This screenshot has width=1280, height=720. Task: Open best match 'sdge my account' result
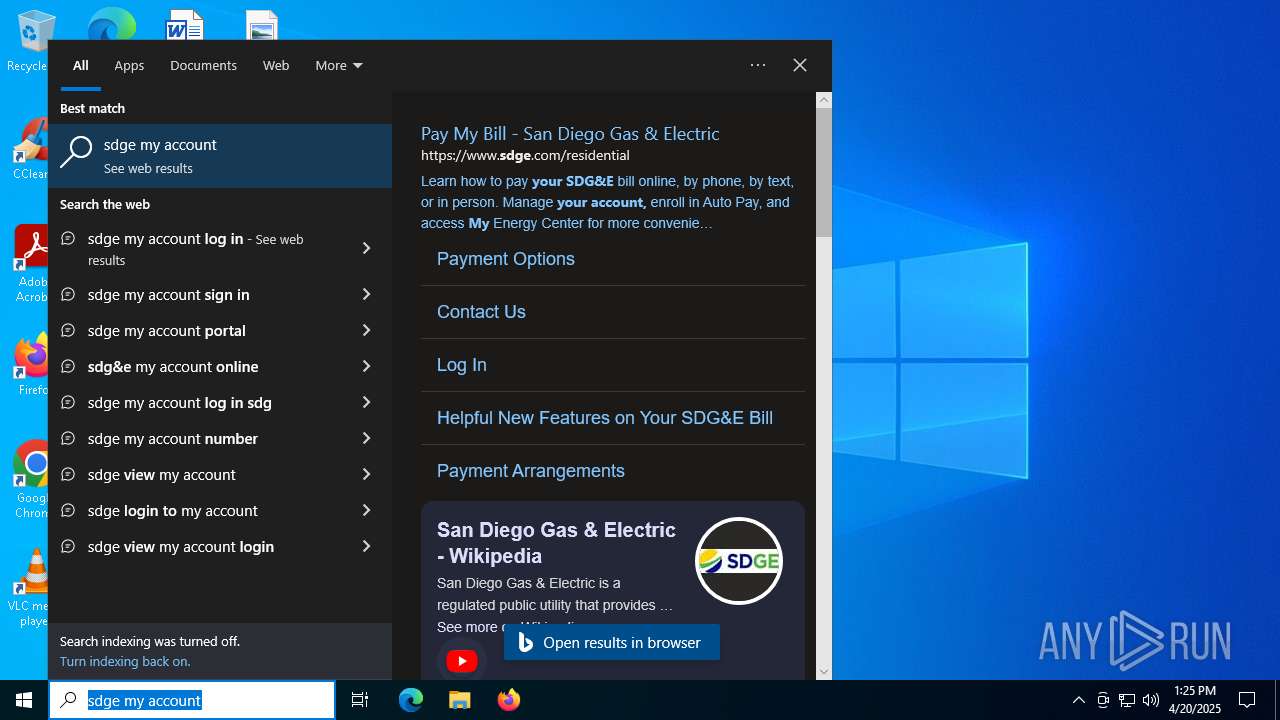pyautogui.click(x=220, y=156)
